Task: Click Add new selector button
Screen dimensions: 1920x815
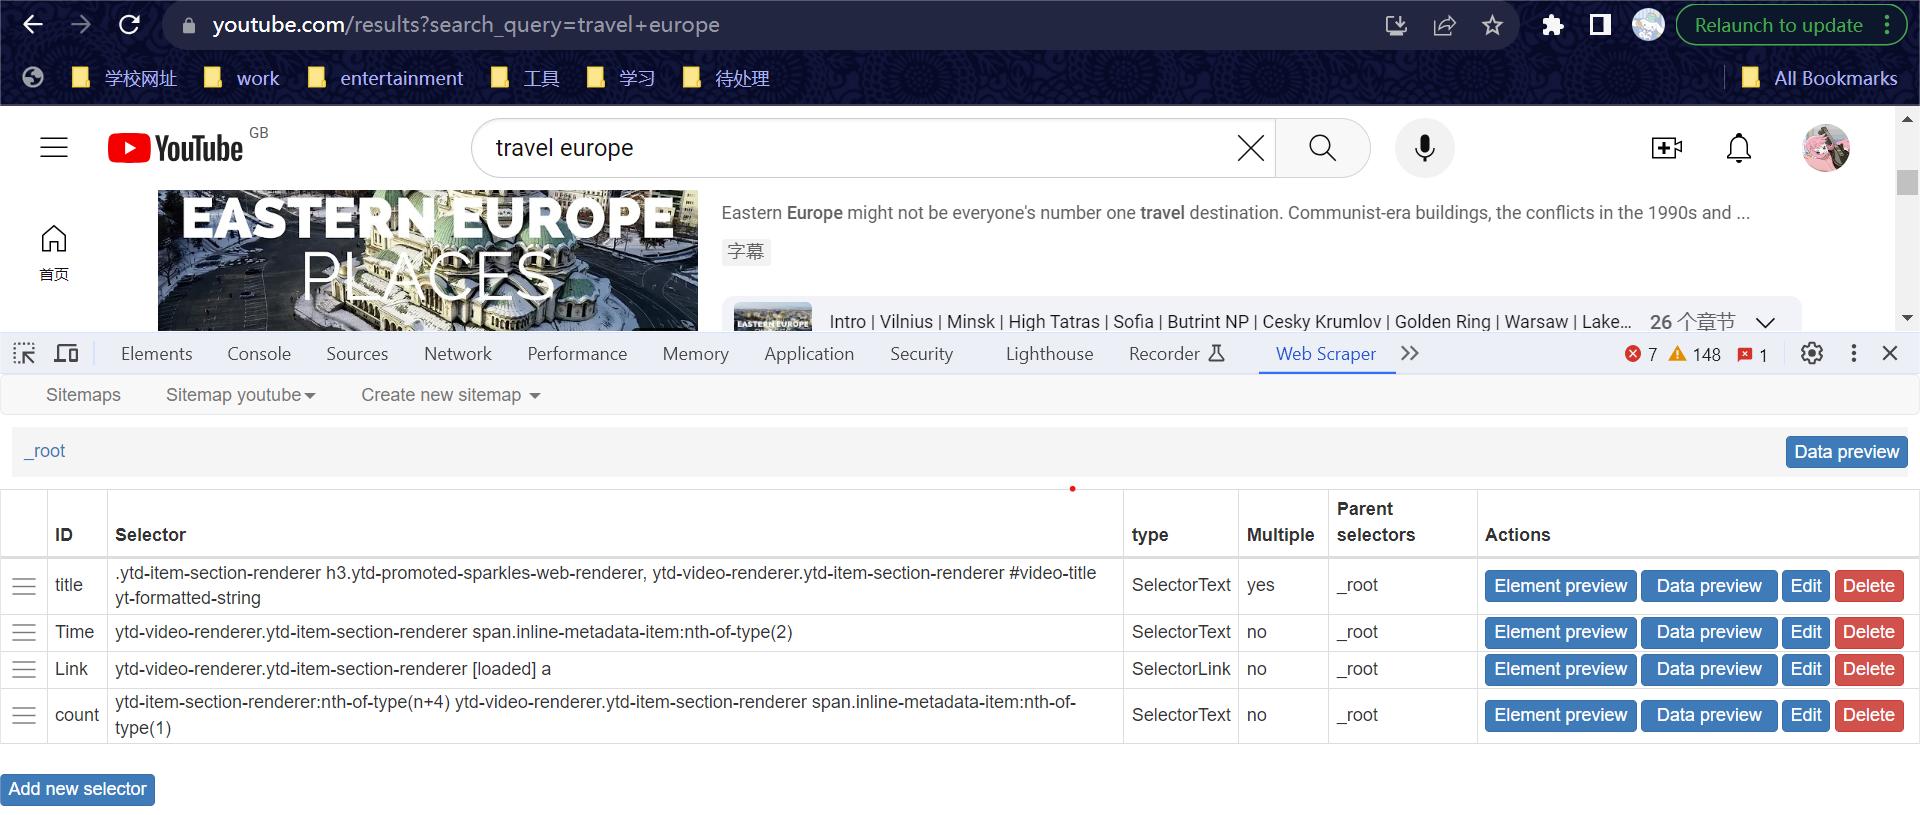Action: pyautogui.click(x=78, y=789)
